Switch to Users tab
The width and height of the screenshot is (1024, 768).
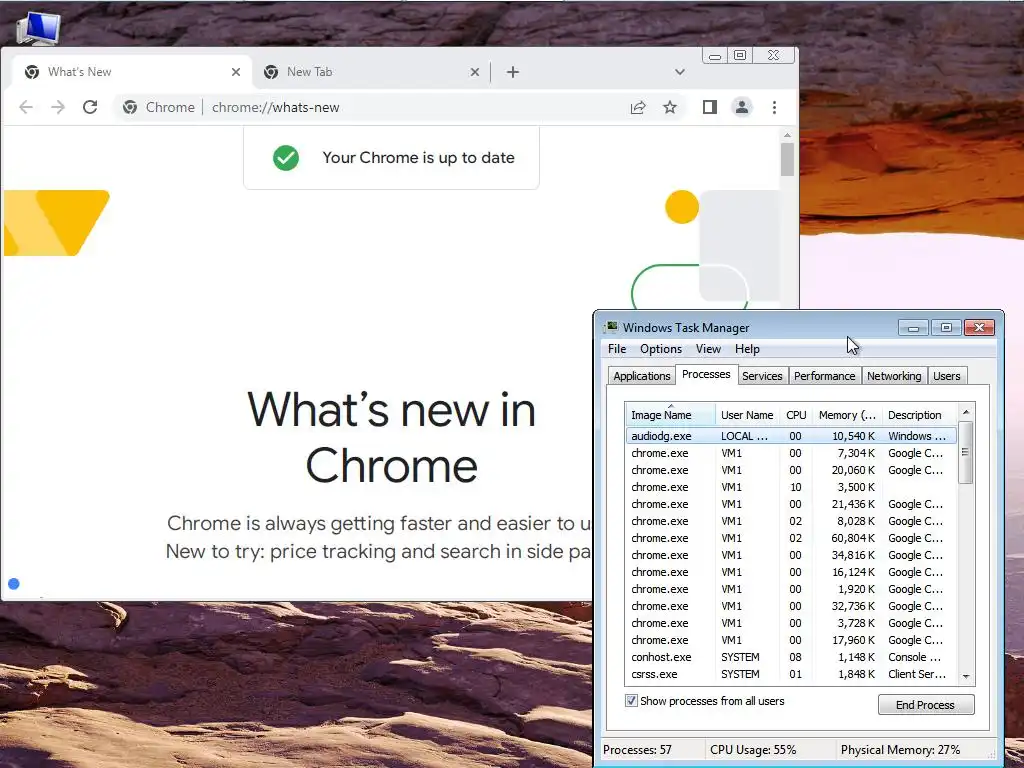946,376
